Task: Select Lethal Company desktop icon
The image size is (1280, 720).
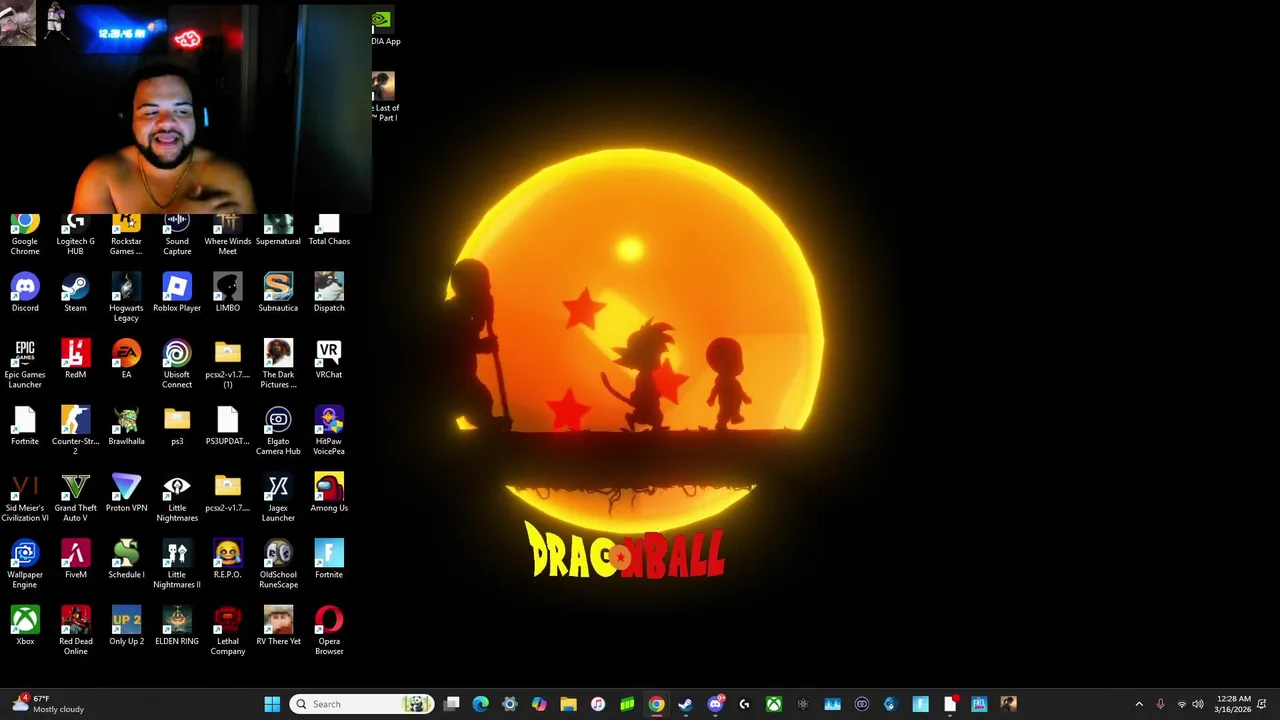Action: tap(228, 631)
